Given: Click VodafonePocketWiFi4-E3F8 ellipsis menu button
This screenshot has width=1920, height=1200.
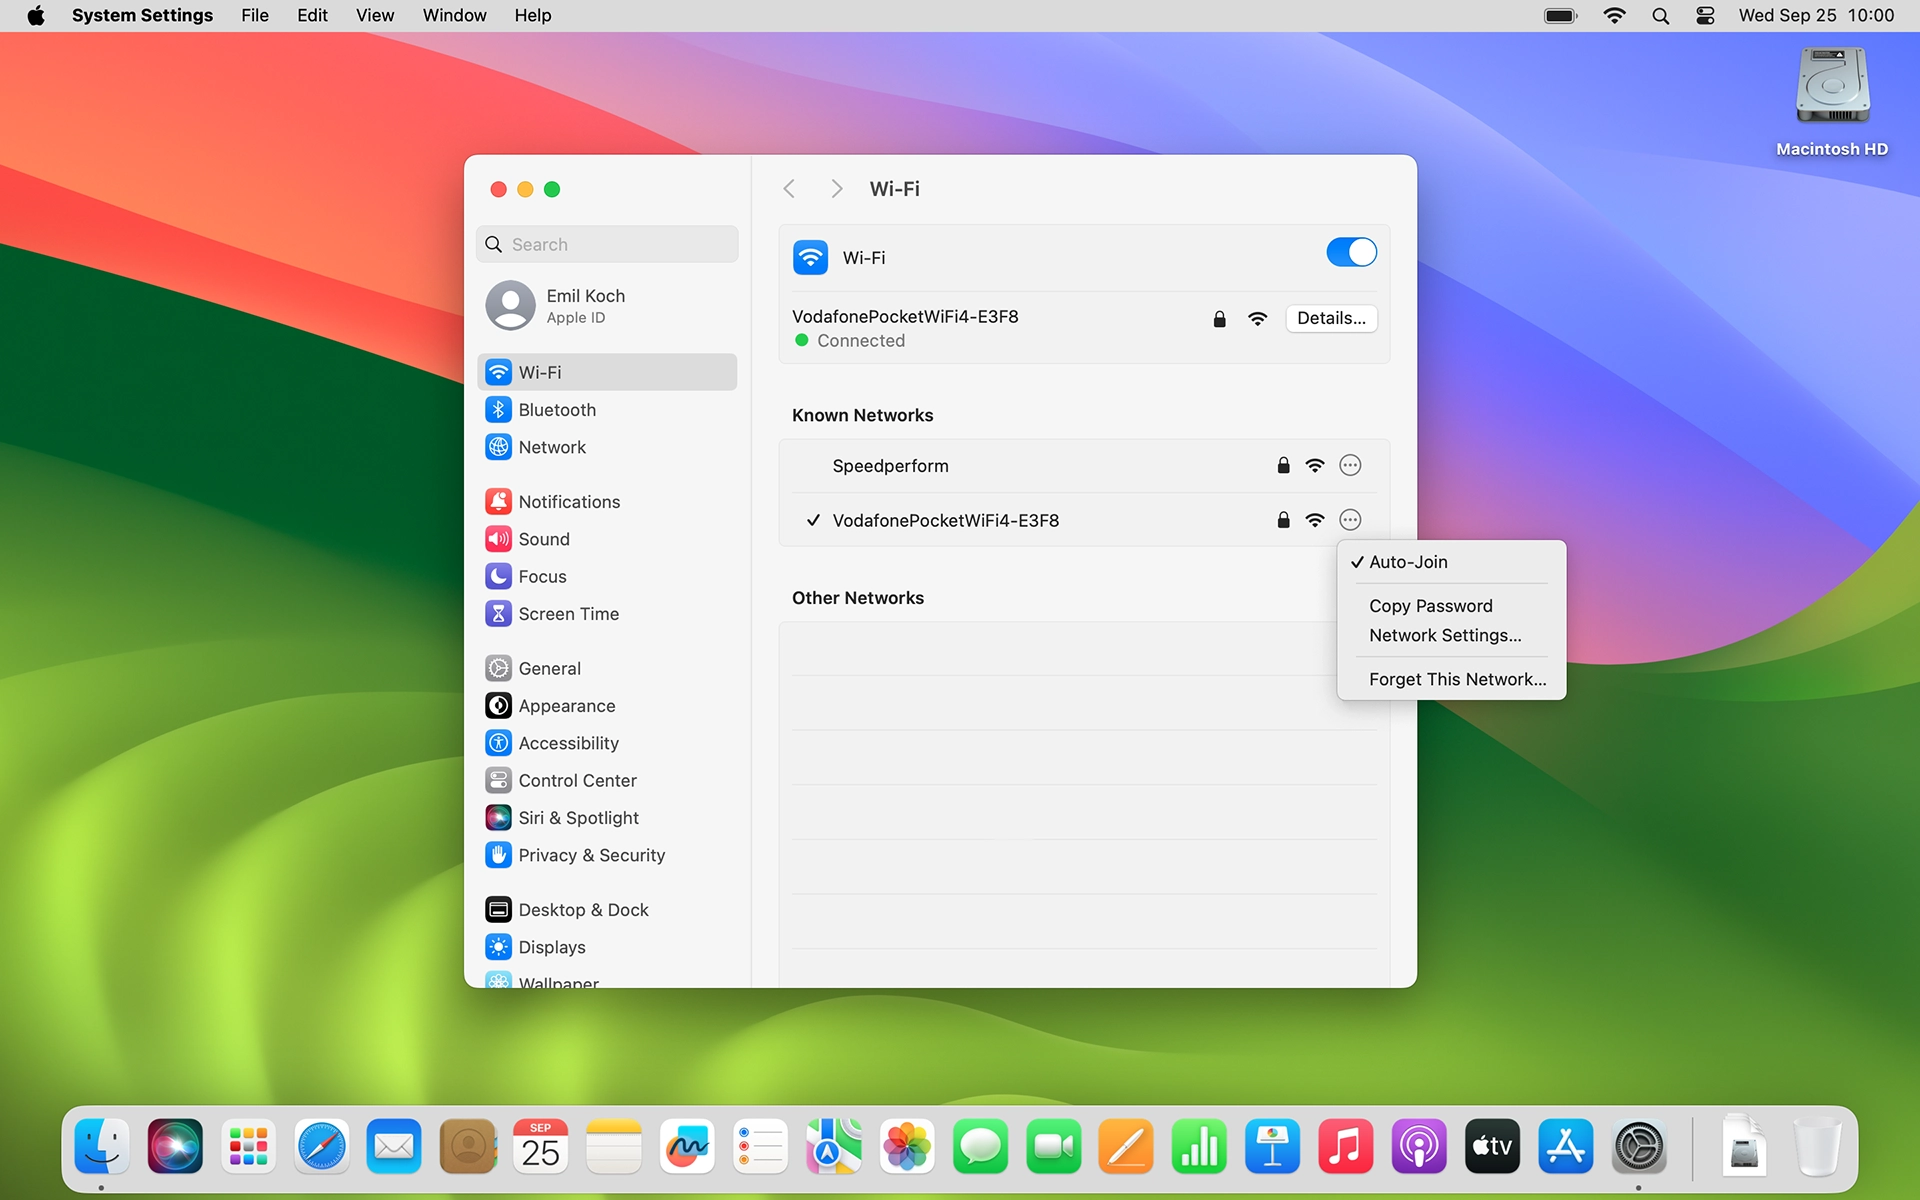Looking at the screenshot, I should [x=1350, y=520].
